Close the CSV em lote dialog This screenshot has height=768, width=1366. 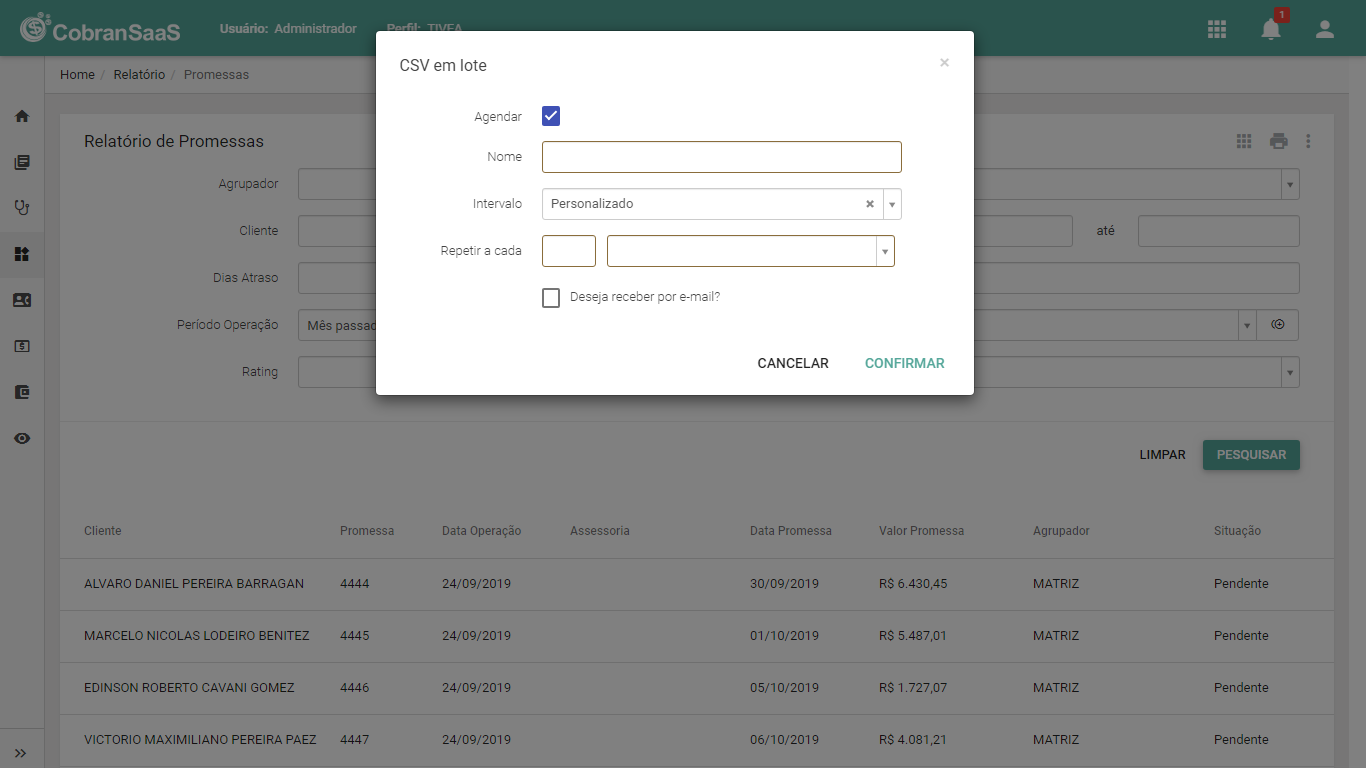[x=944, y=63]
